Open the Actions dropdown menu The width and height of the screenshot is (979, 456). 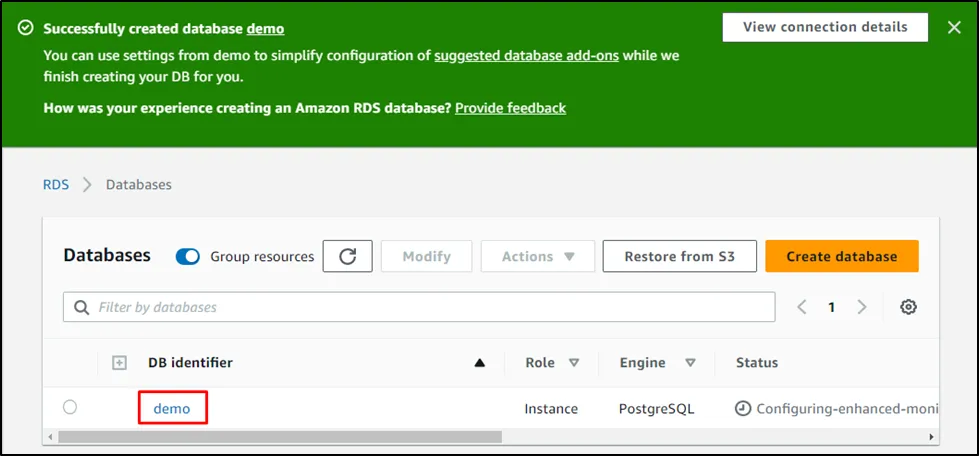[538, 256]
